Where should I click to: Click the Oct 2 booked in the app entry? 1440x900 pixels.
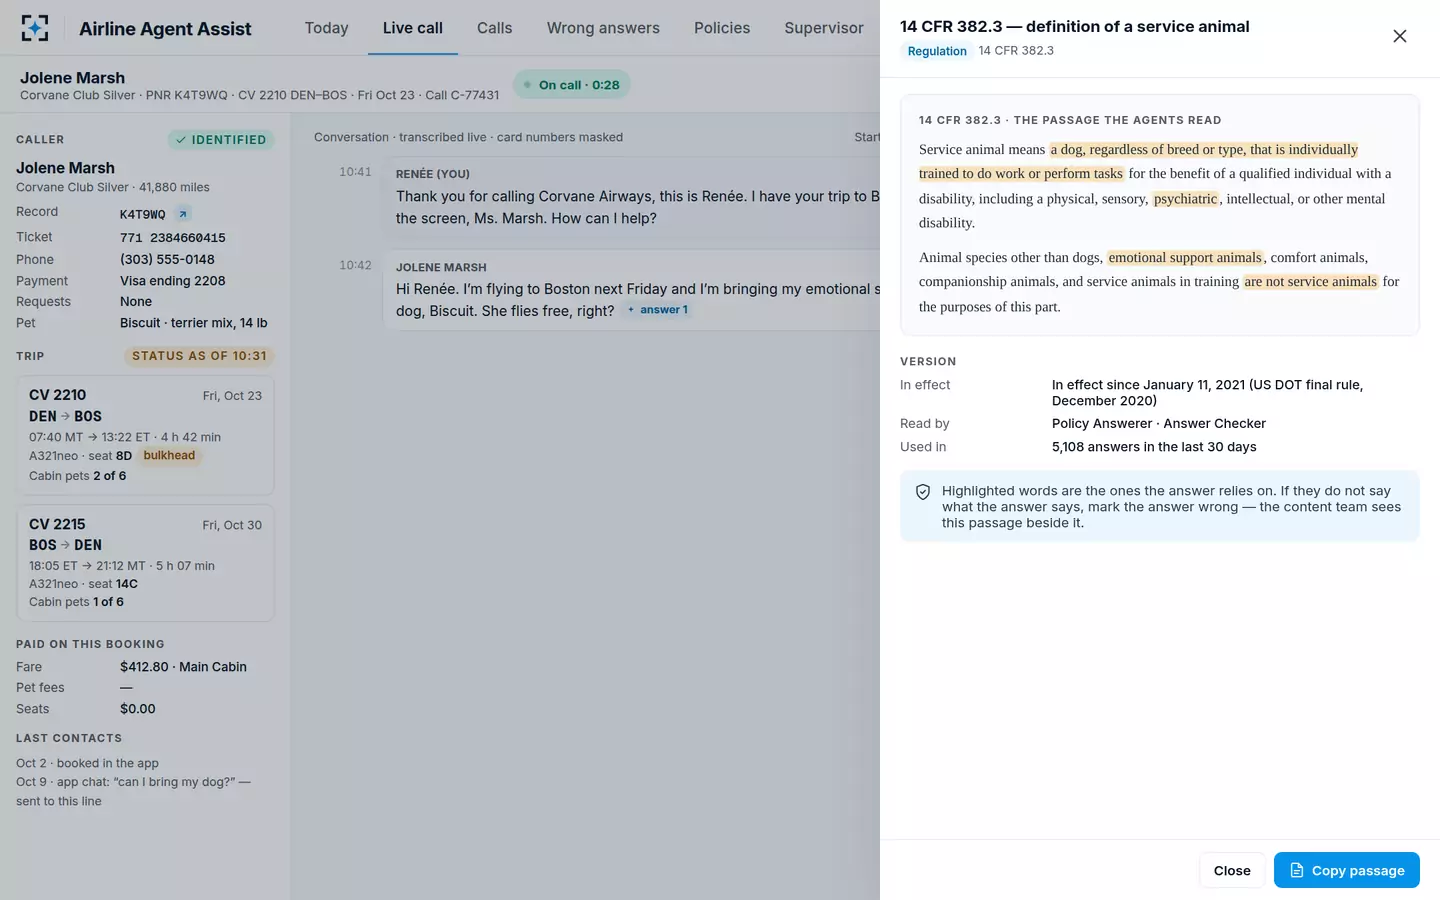87,764
